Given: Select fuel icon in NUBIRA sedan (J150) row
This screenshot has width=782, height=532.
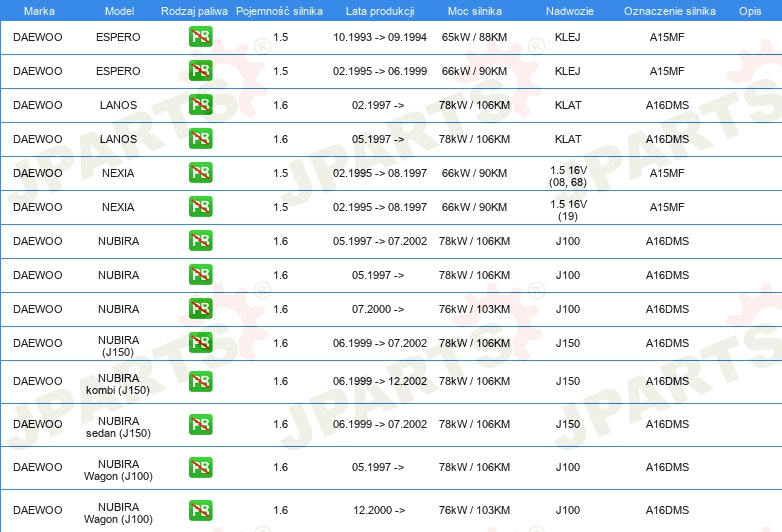Looking at the screenshot, I should (200, 424).
